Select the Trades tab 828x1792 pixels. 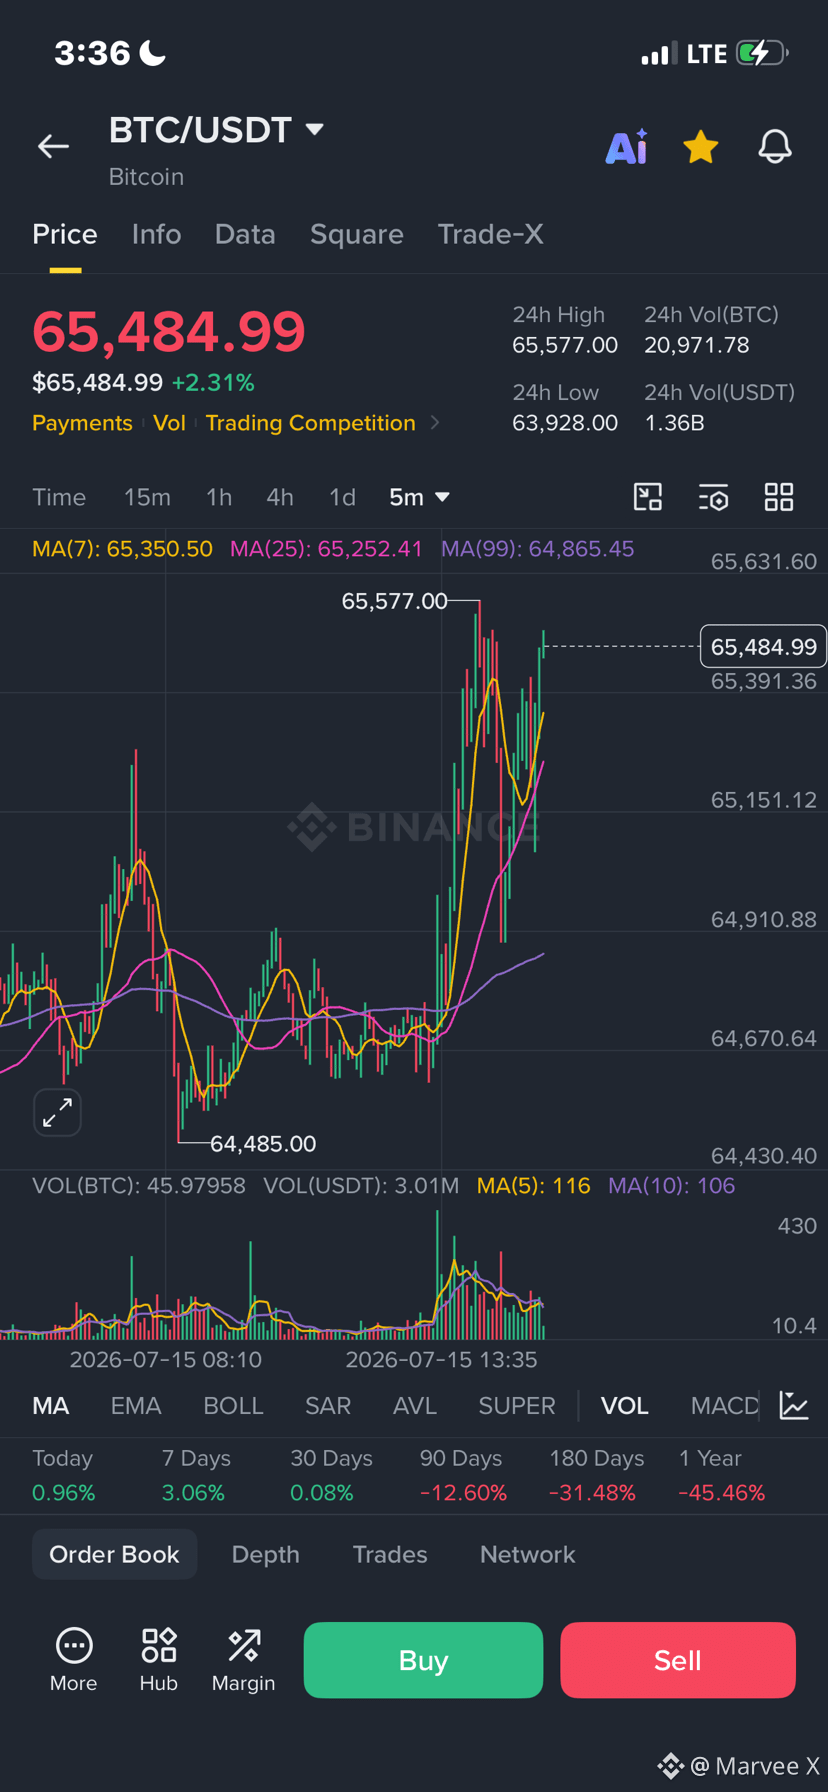390,1554
